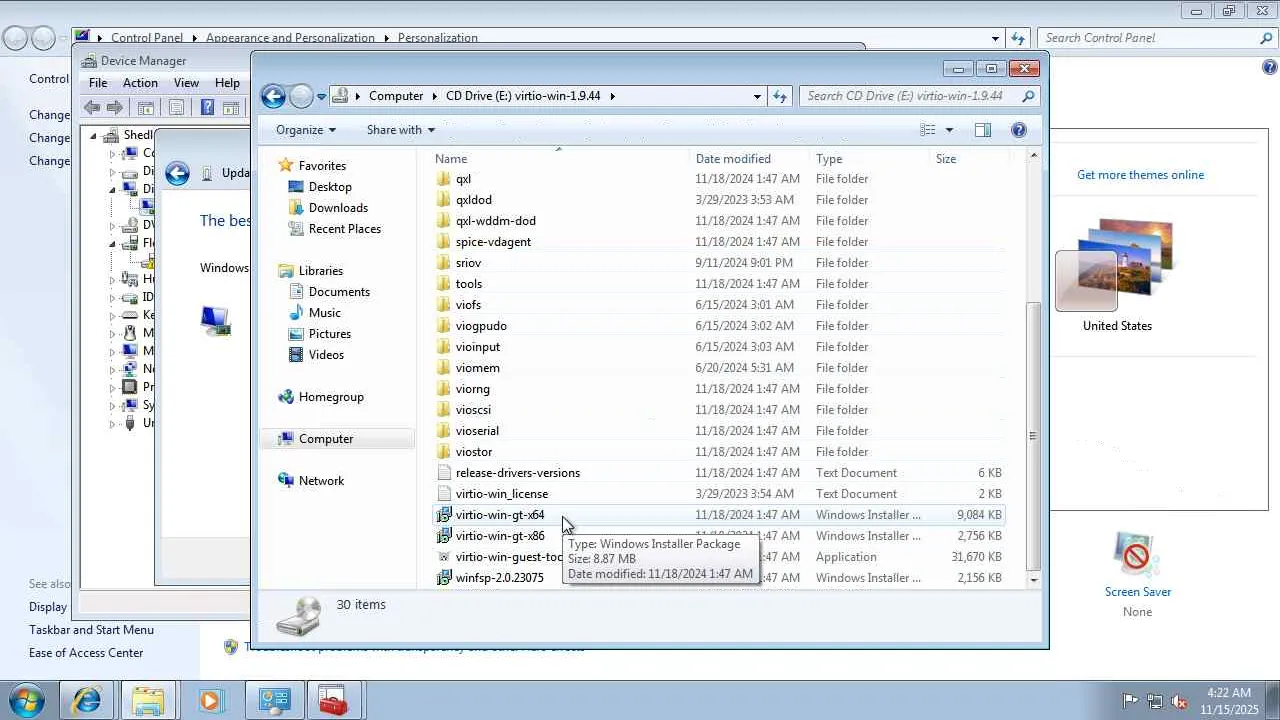Screen dimensions: 1280x720
Task: Open the View menu in Device Manager
Action: tap(186, 83)
